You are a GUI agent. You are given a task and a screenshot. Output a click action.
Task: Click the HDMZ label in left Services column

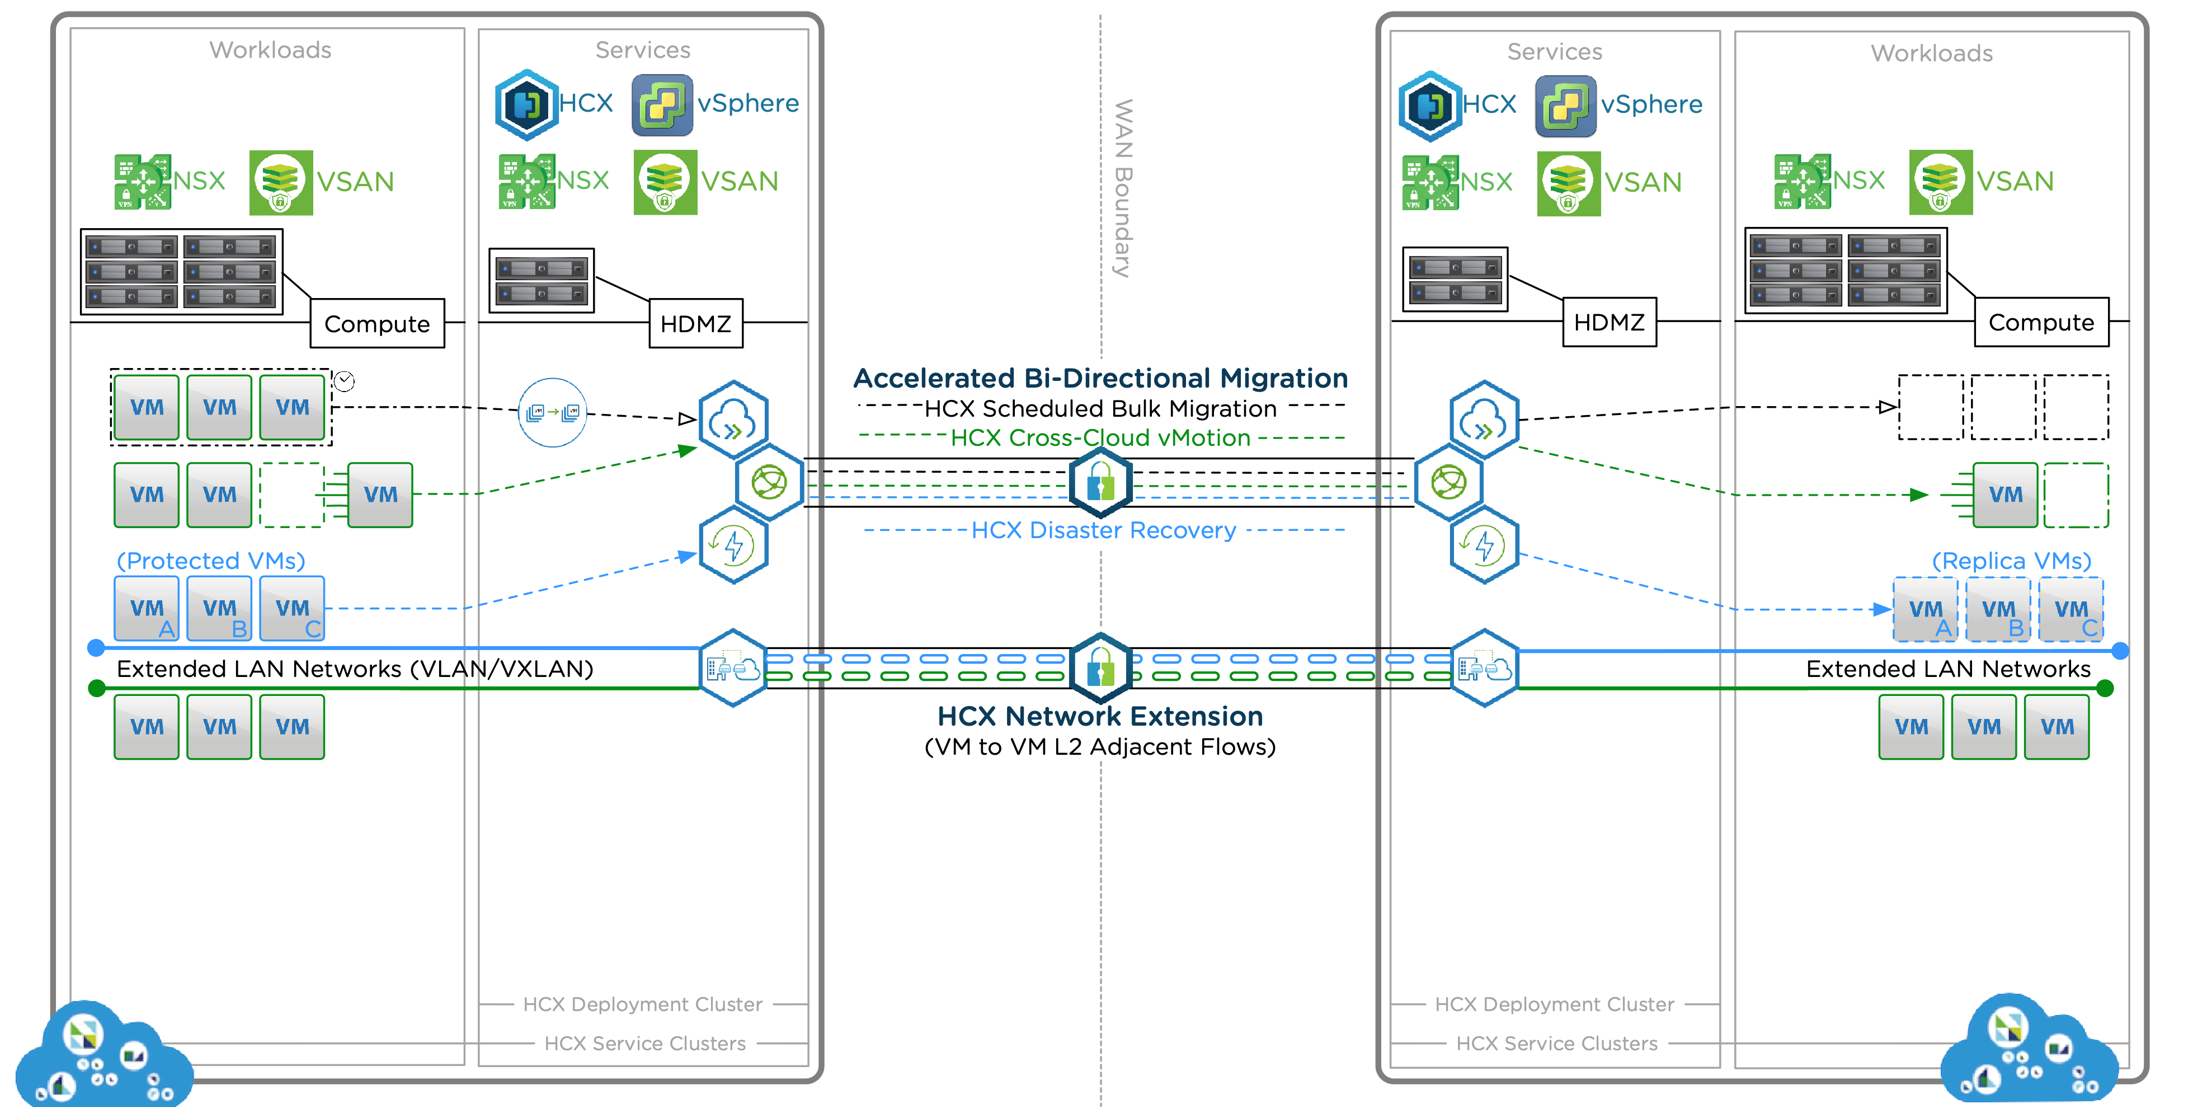695,322
